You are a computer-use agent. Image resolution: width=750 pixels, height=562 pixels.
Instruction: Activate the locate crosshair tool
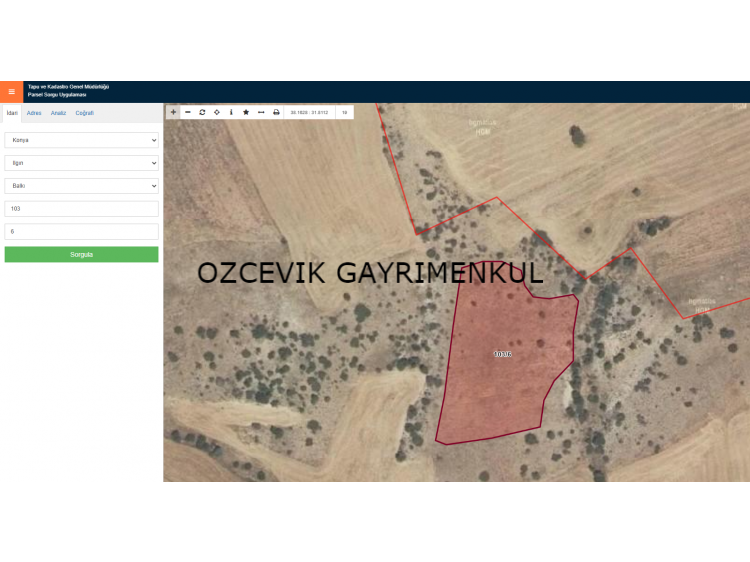[217, 112]
